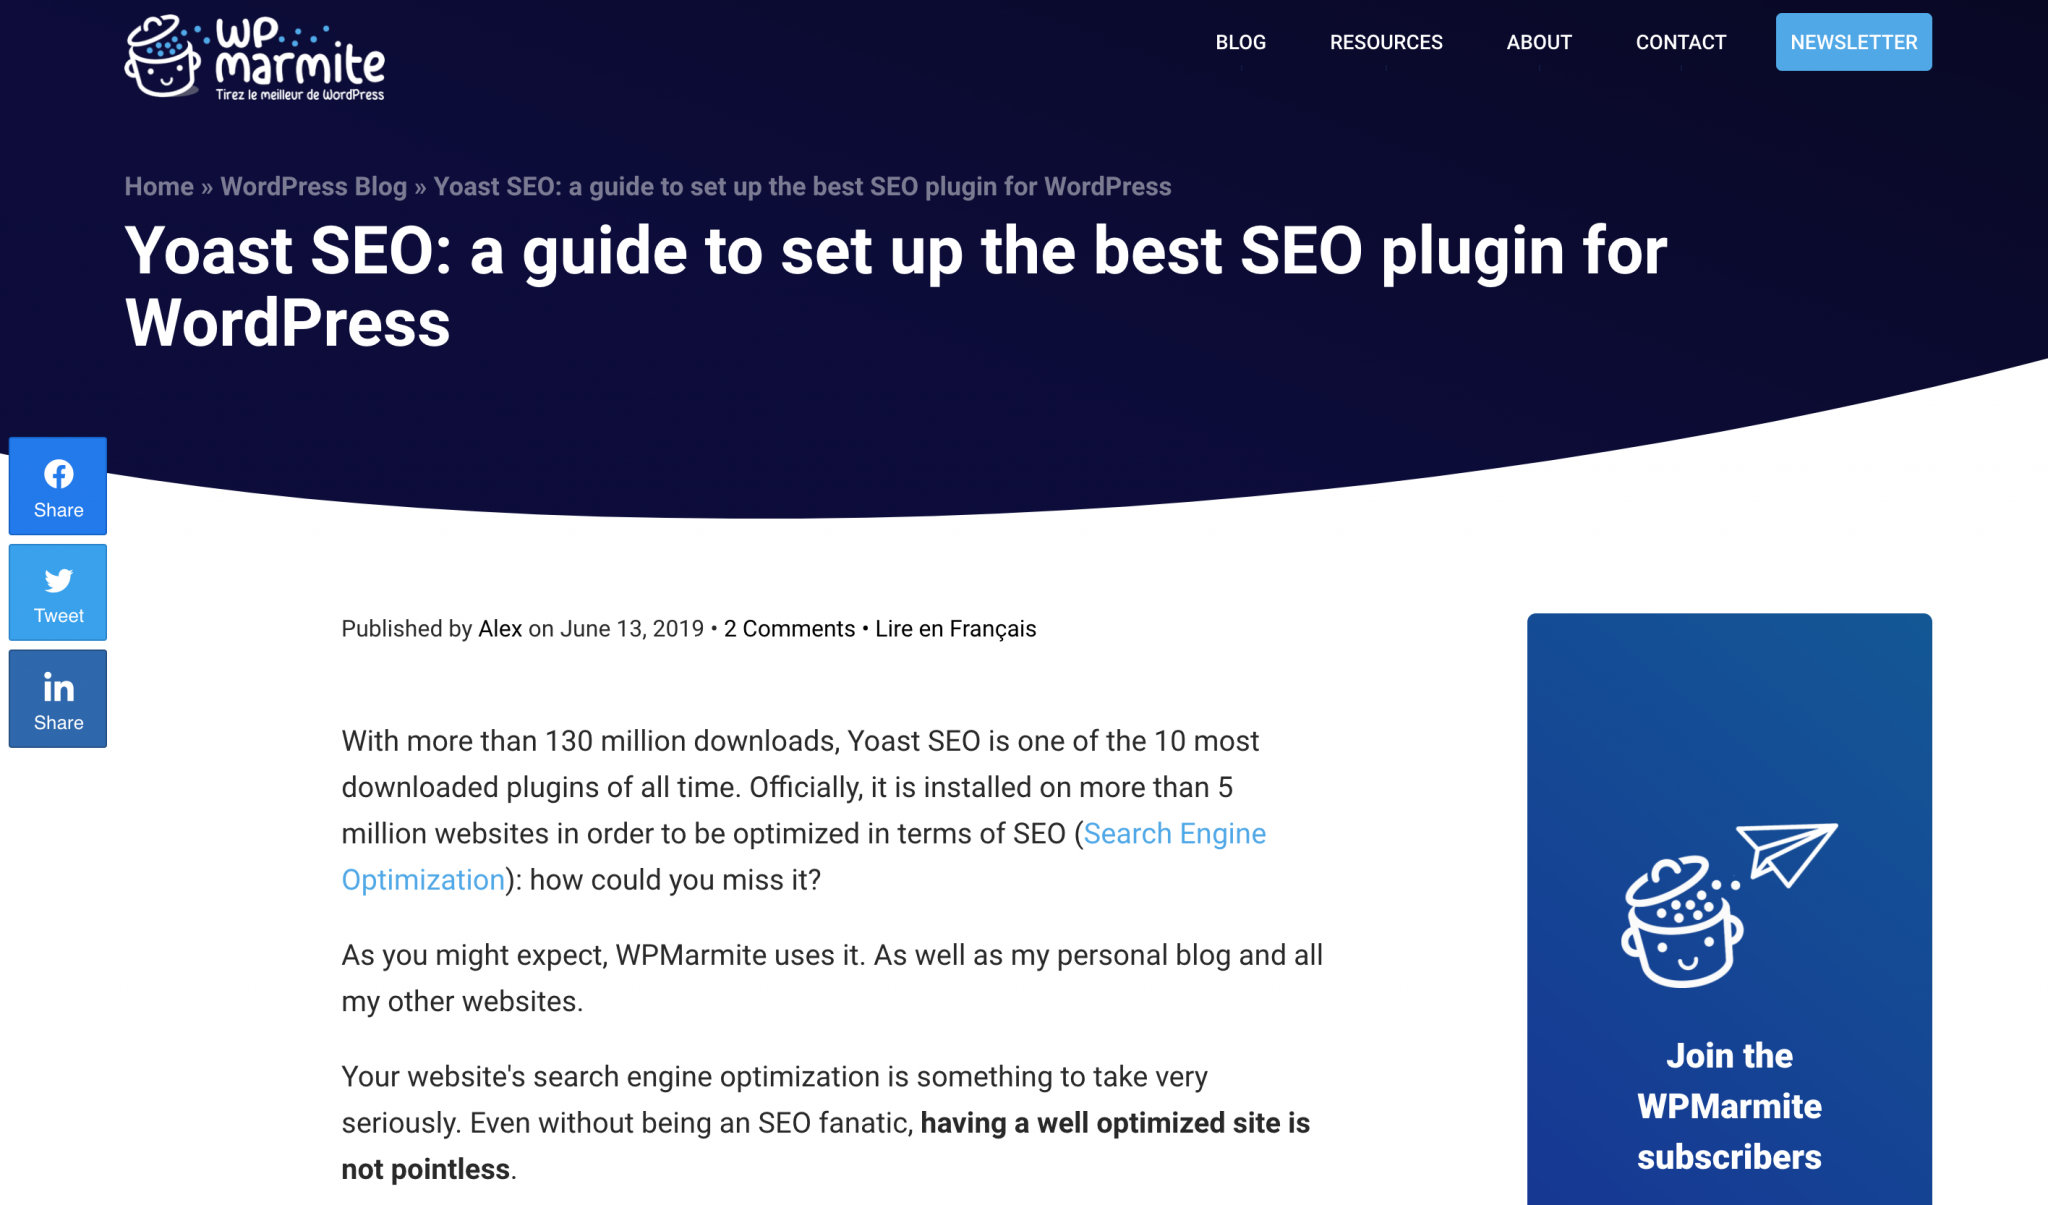Jump to the 2 Comments section
2048x1205 pixels.
pos(789,629)
